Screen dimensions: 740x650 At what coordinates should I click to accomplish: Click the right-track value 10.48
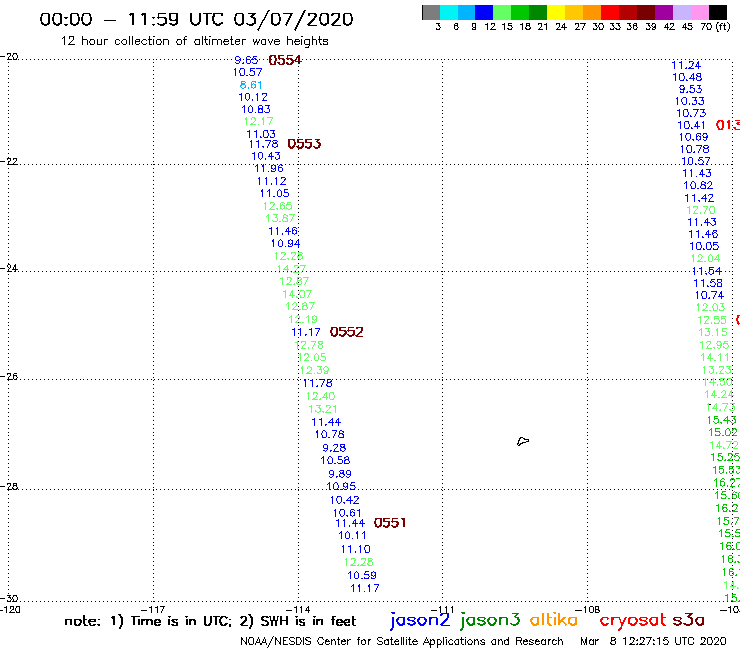coord(687,77)
